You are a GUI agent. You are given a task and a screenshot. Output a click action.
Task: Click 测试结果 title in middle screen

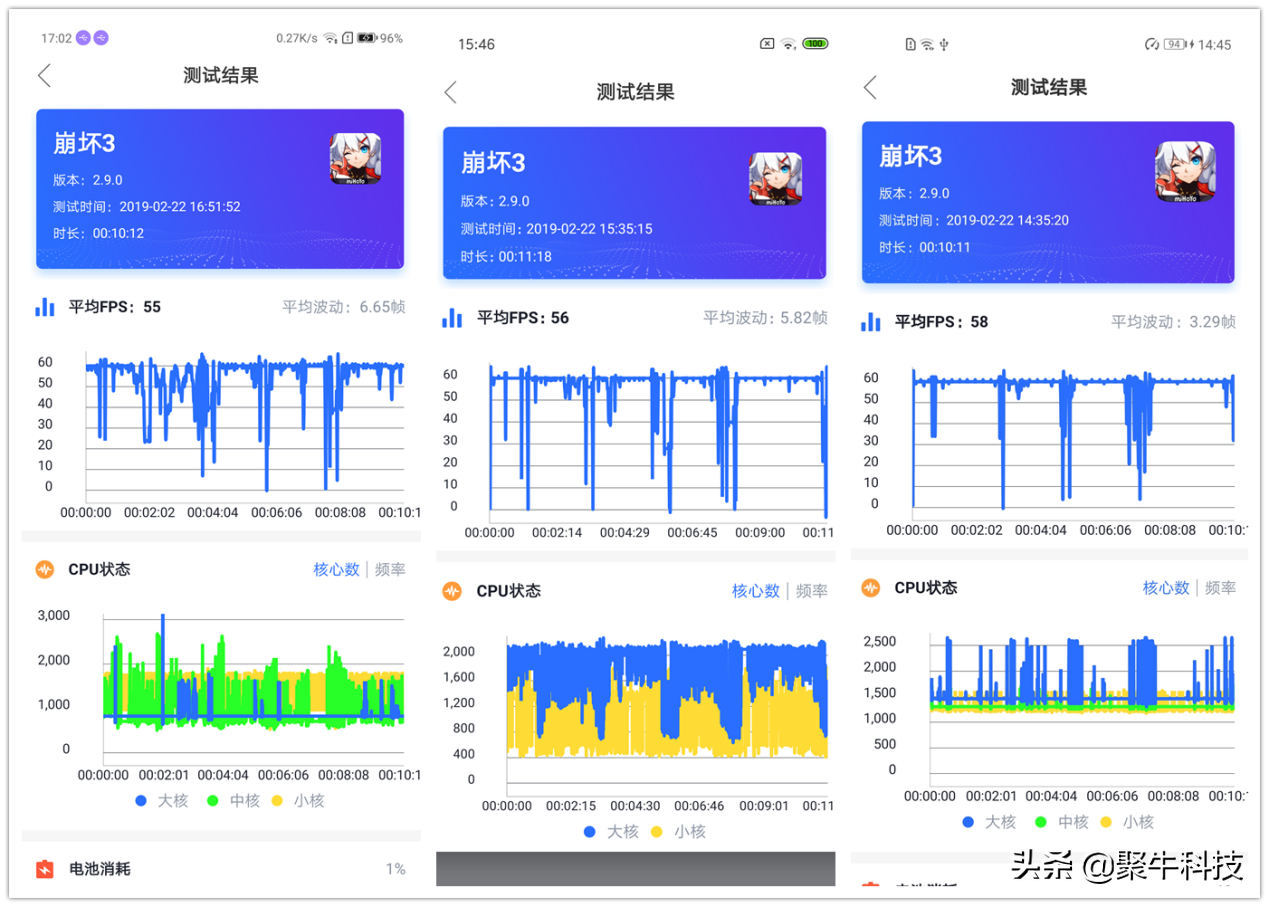click(636, 92)
